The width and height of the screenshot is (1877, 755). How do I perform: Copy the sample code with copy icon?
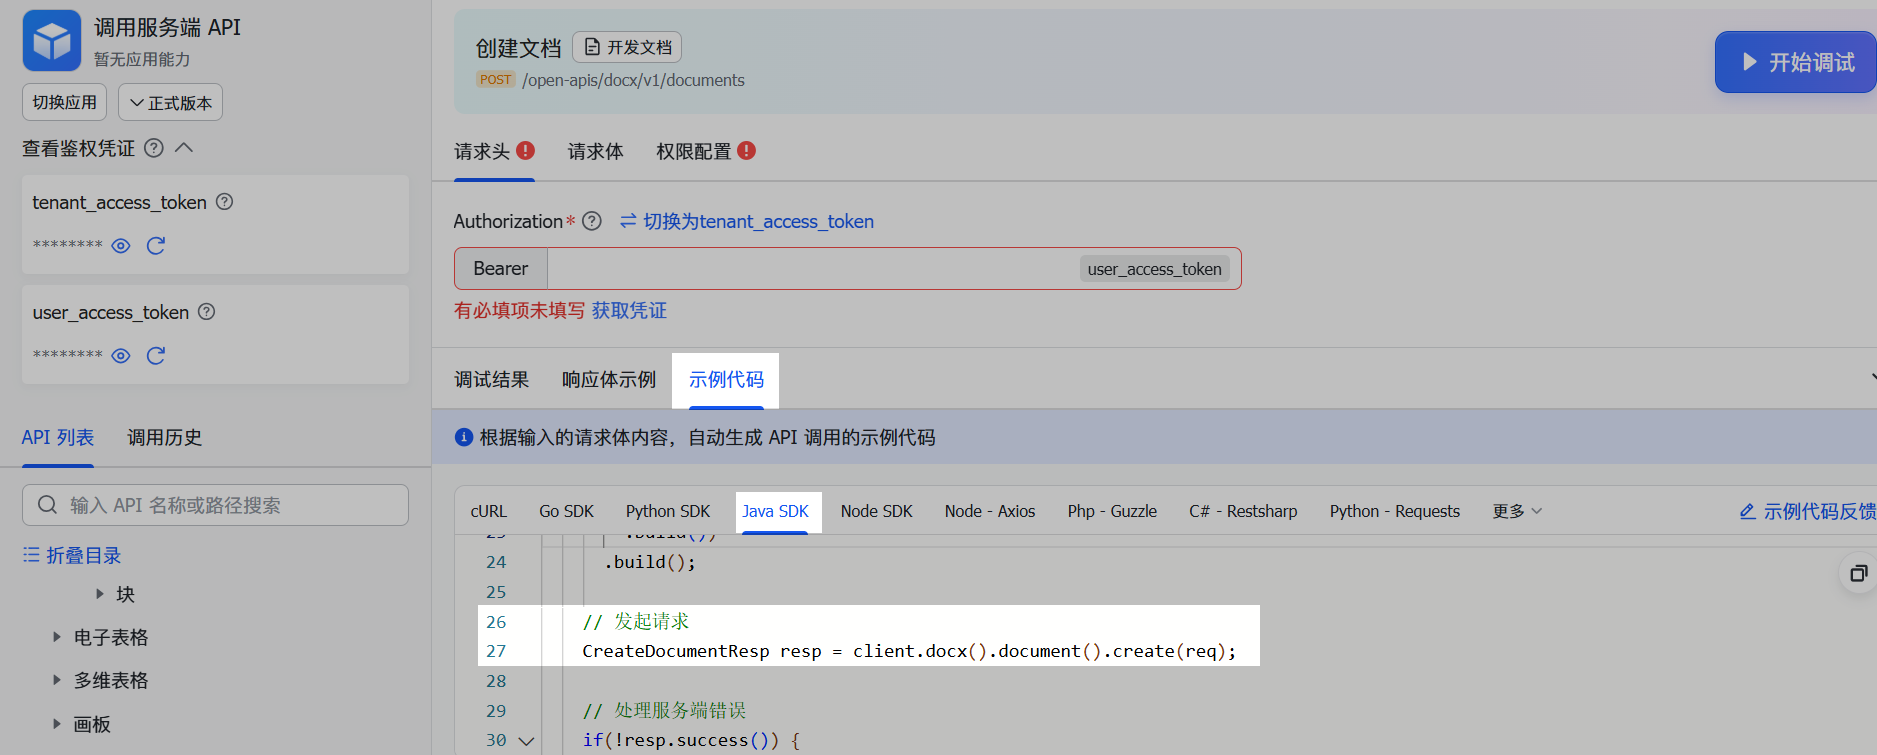[1858, 573]
